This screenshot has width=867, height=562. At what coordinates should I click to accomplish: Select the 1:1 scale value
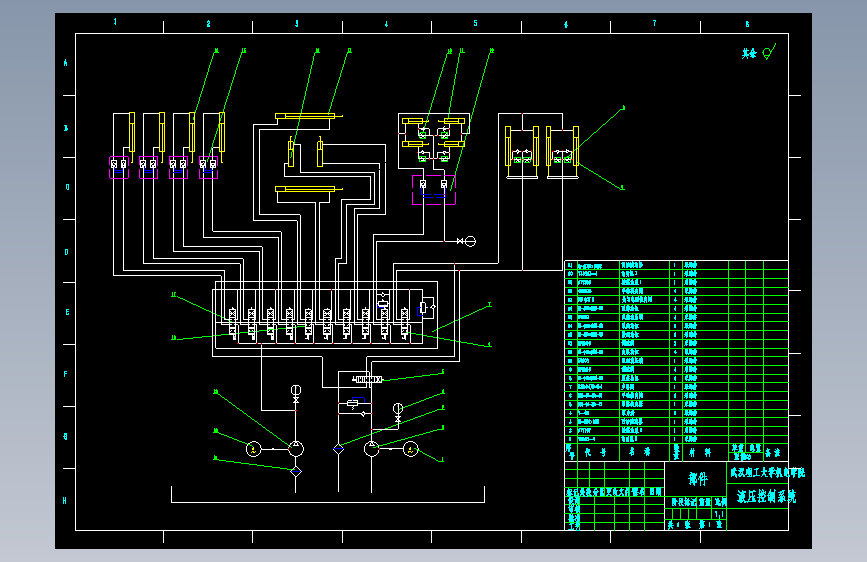pyautogui.click(x=719, y=514)
